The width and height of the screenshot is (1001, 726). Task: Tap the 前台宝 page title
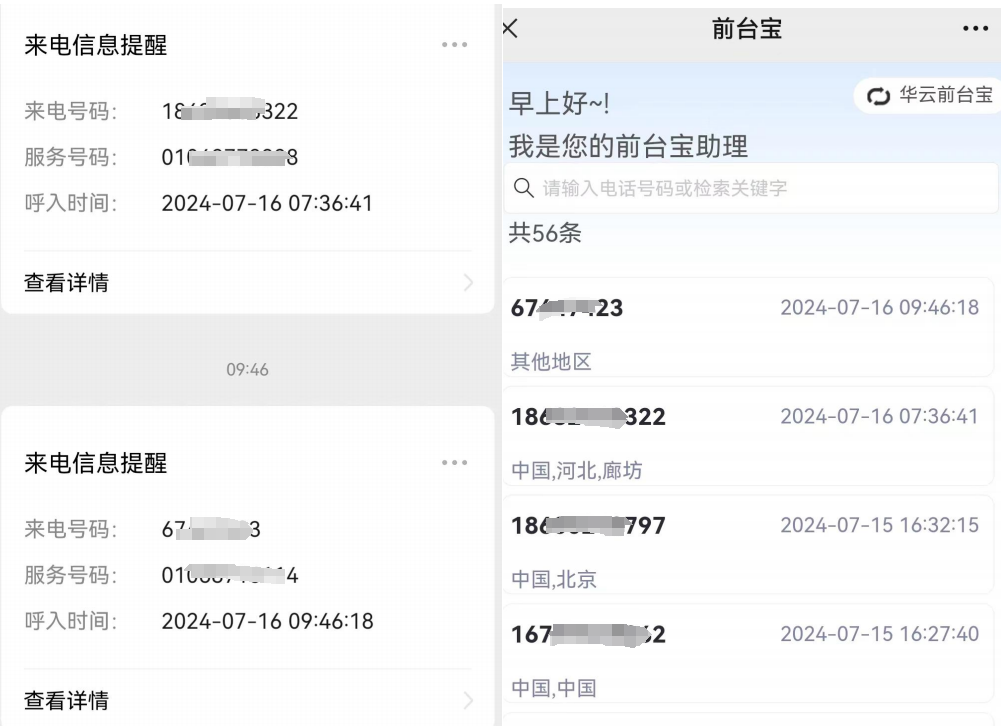coord(747,29)
